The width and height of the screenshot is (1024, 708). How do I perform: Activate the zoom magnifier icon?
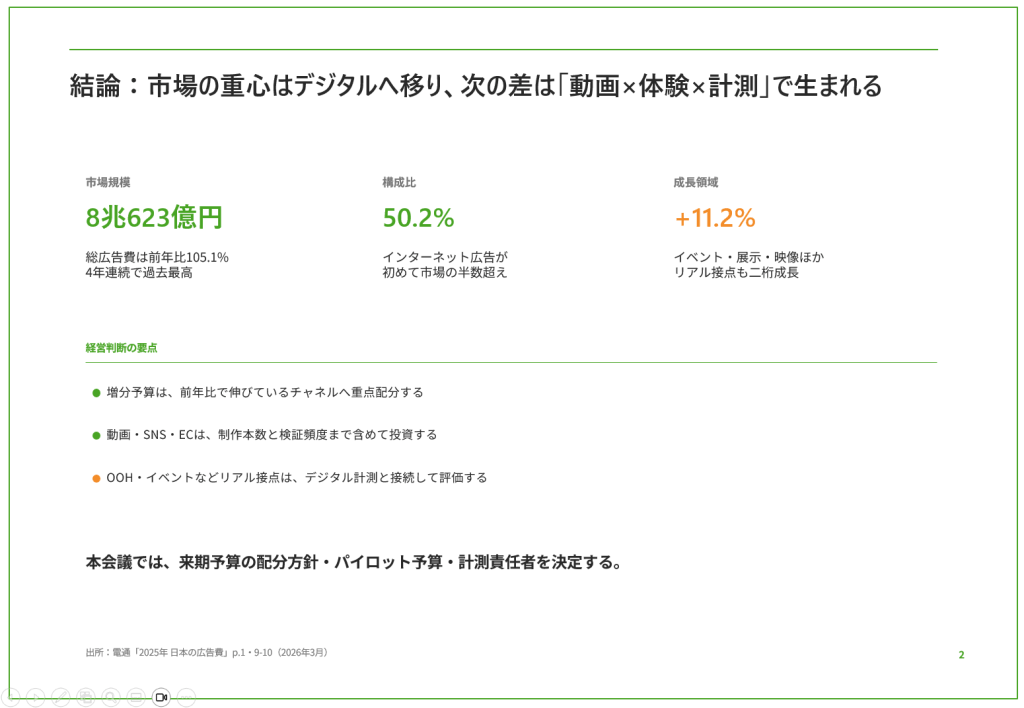[111, 698]
